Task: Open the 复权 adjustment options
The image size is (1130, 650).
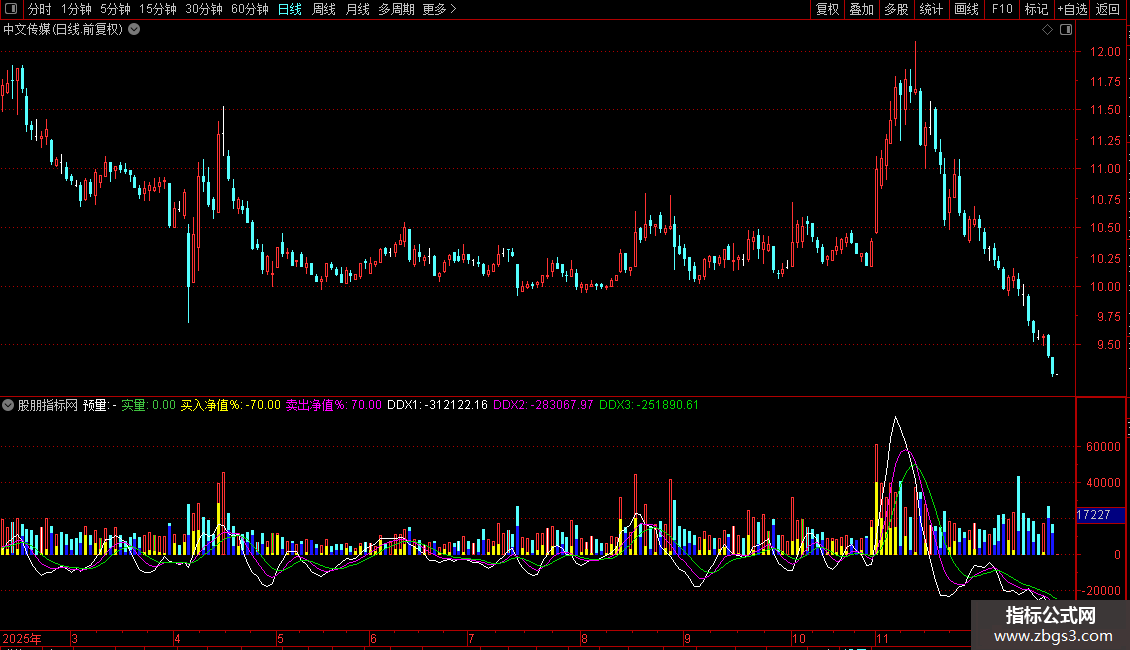Action: [827, 10]
